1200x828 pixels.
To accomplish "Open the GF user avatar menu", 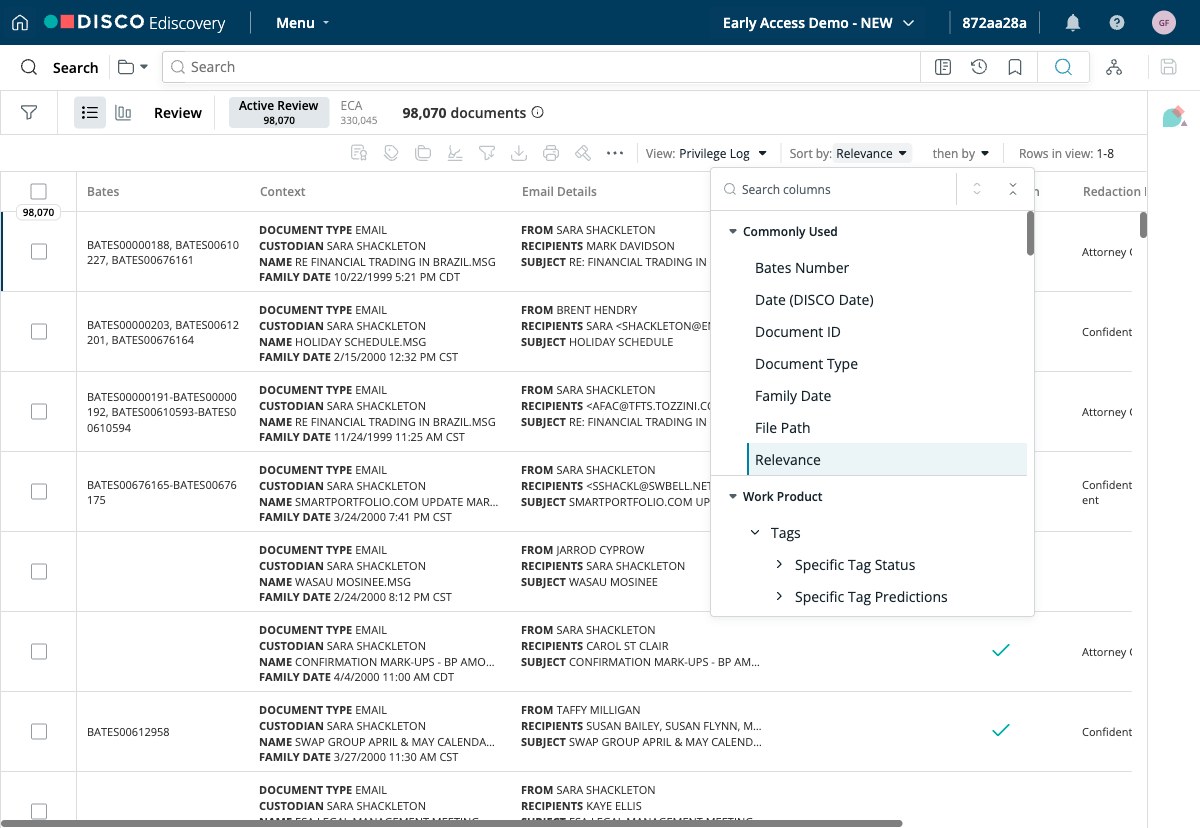I will click(x=1164, y=22).
